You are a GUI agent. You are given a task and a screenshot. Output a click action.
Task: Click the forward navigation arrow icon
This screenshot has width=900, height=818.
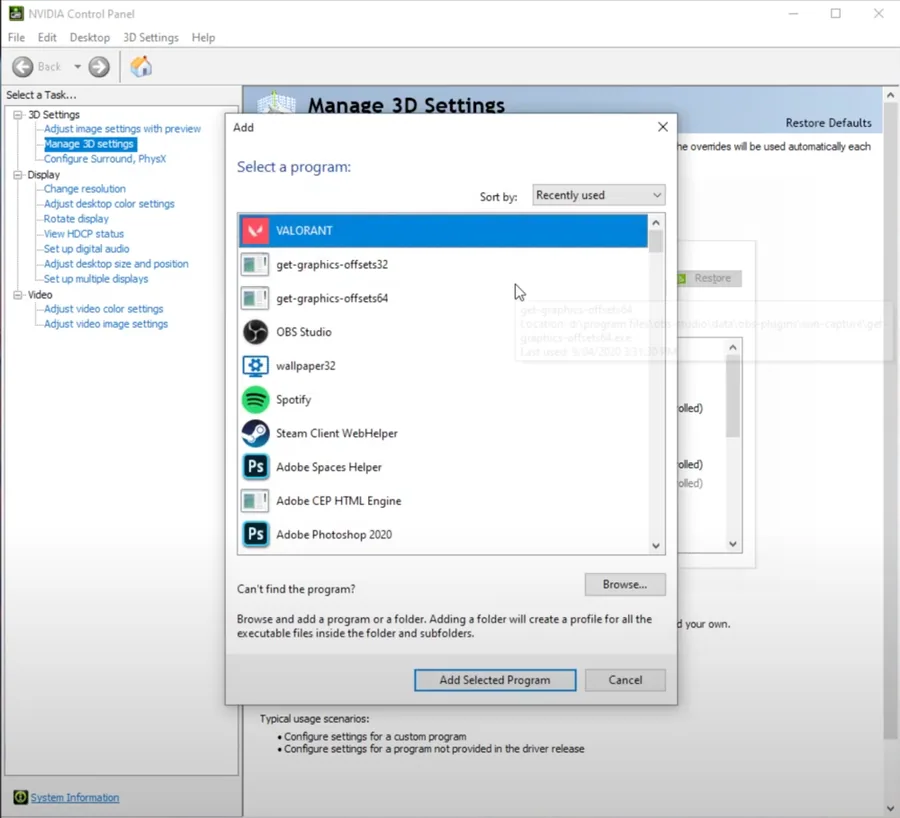click(99, 67)
